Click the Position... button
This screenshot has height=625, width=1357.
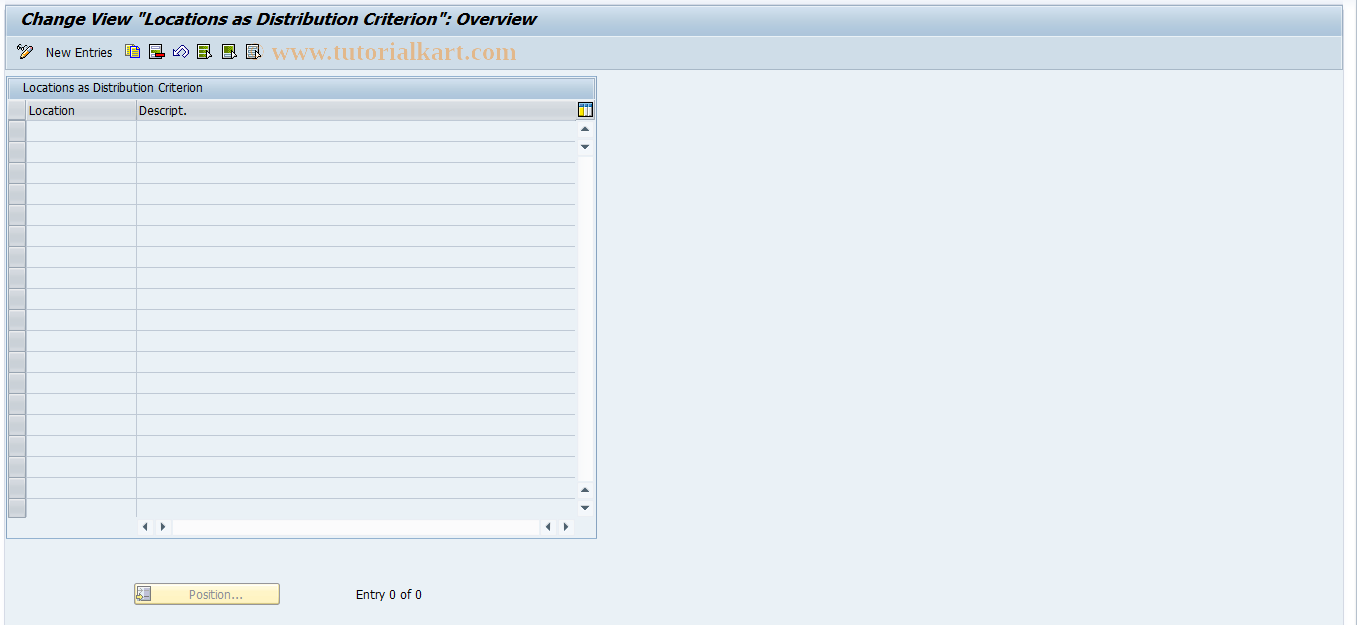(207, 594)
